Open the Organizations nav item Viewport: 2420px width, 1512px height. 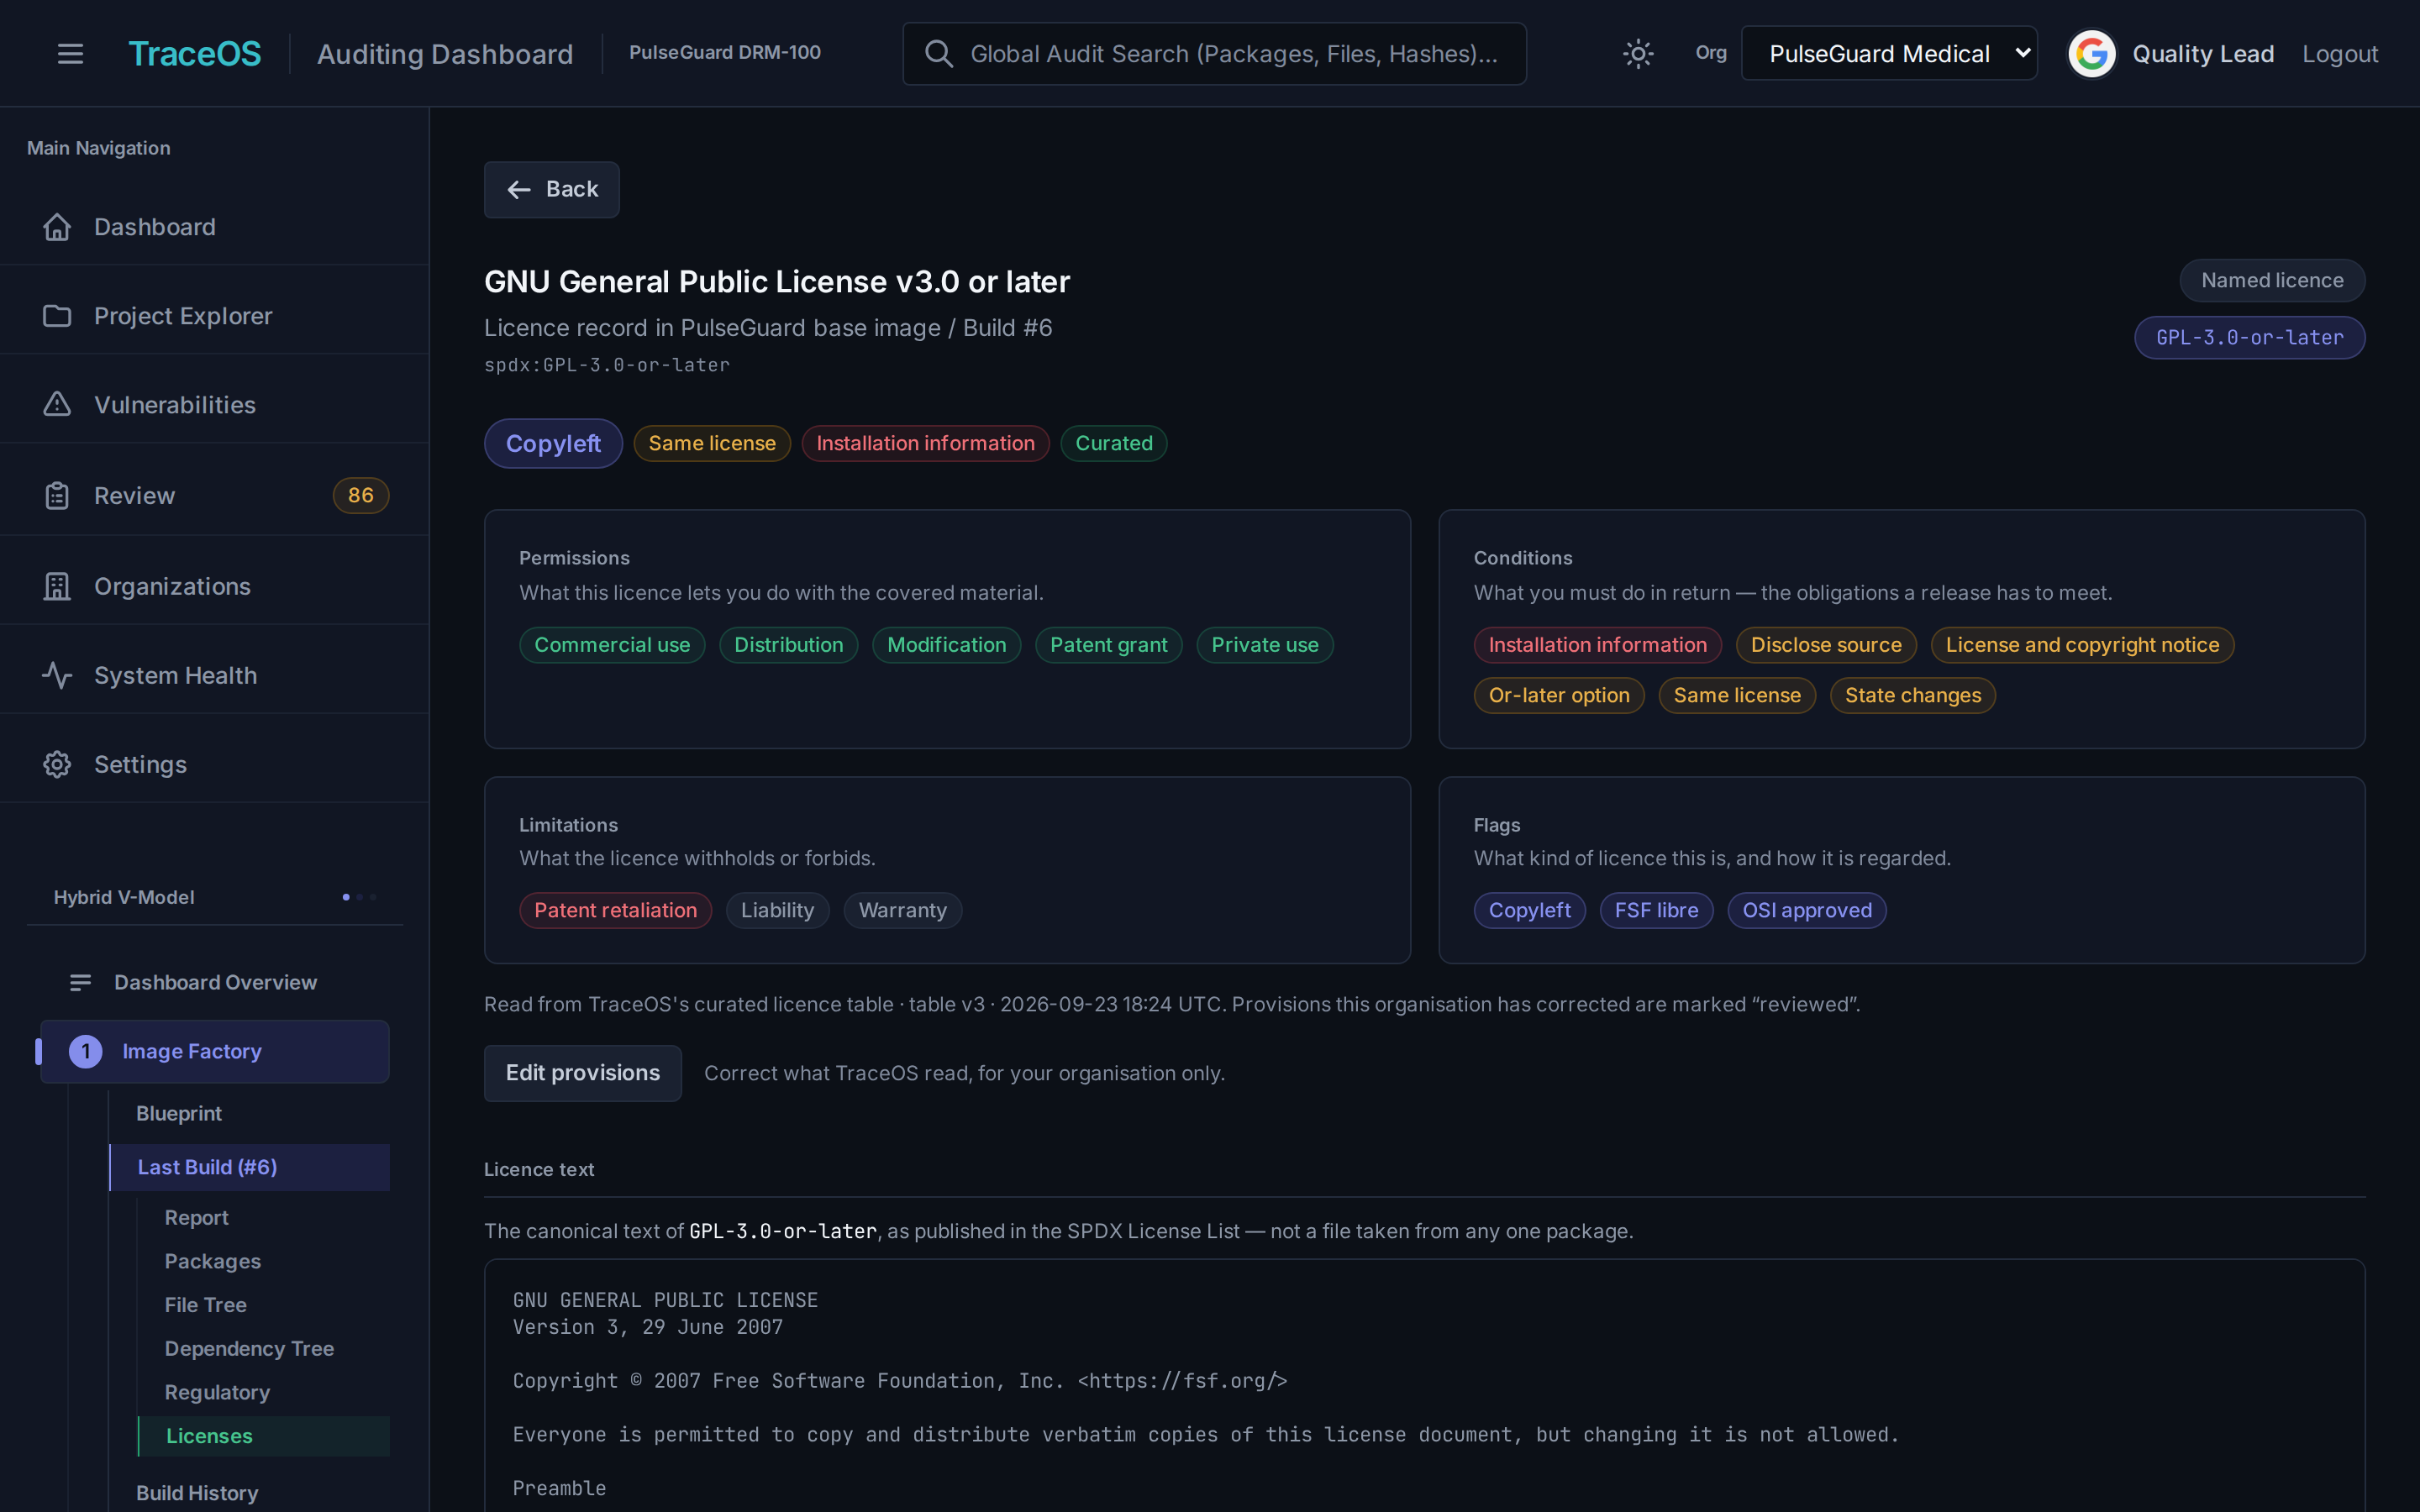(x=214, y=586)
